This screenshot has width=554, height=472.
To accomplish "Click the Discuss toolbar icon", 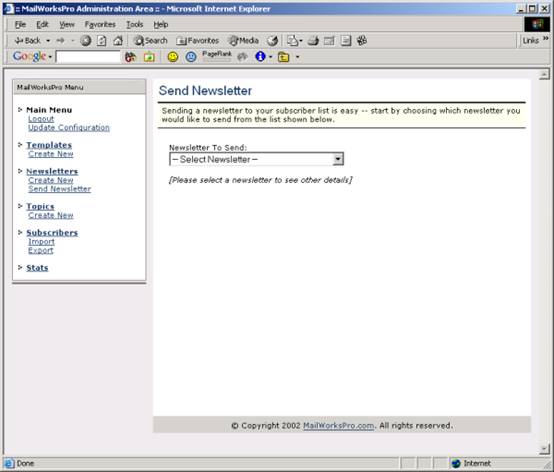I will click(346, 41).
